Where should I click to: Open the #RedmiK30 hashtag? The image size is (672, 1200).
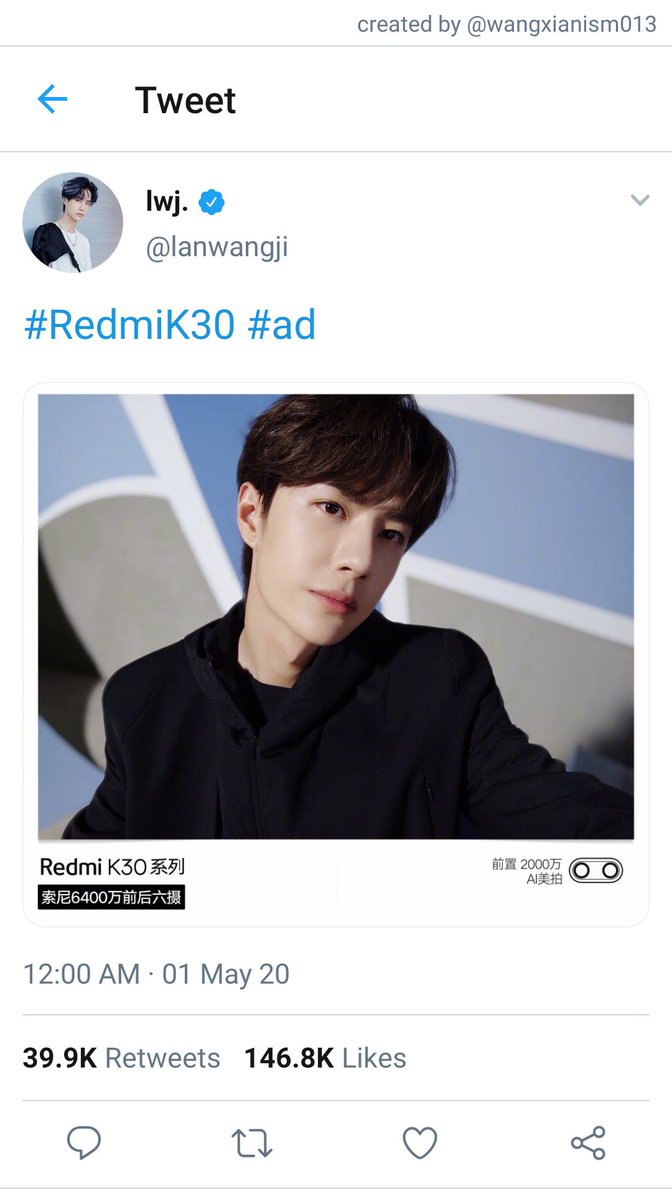point(130,325)
